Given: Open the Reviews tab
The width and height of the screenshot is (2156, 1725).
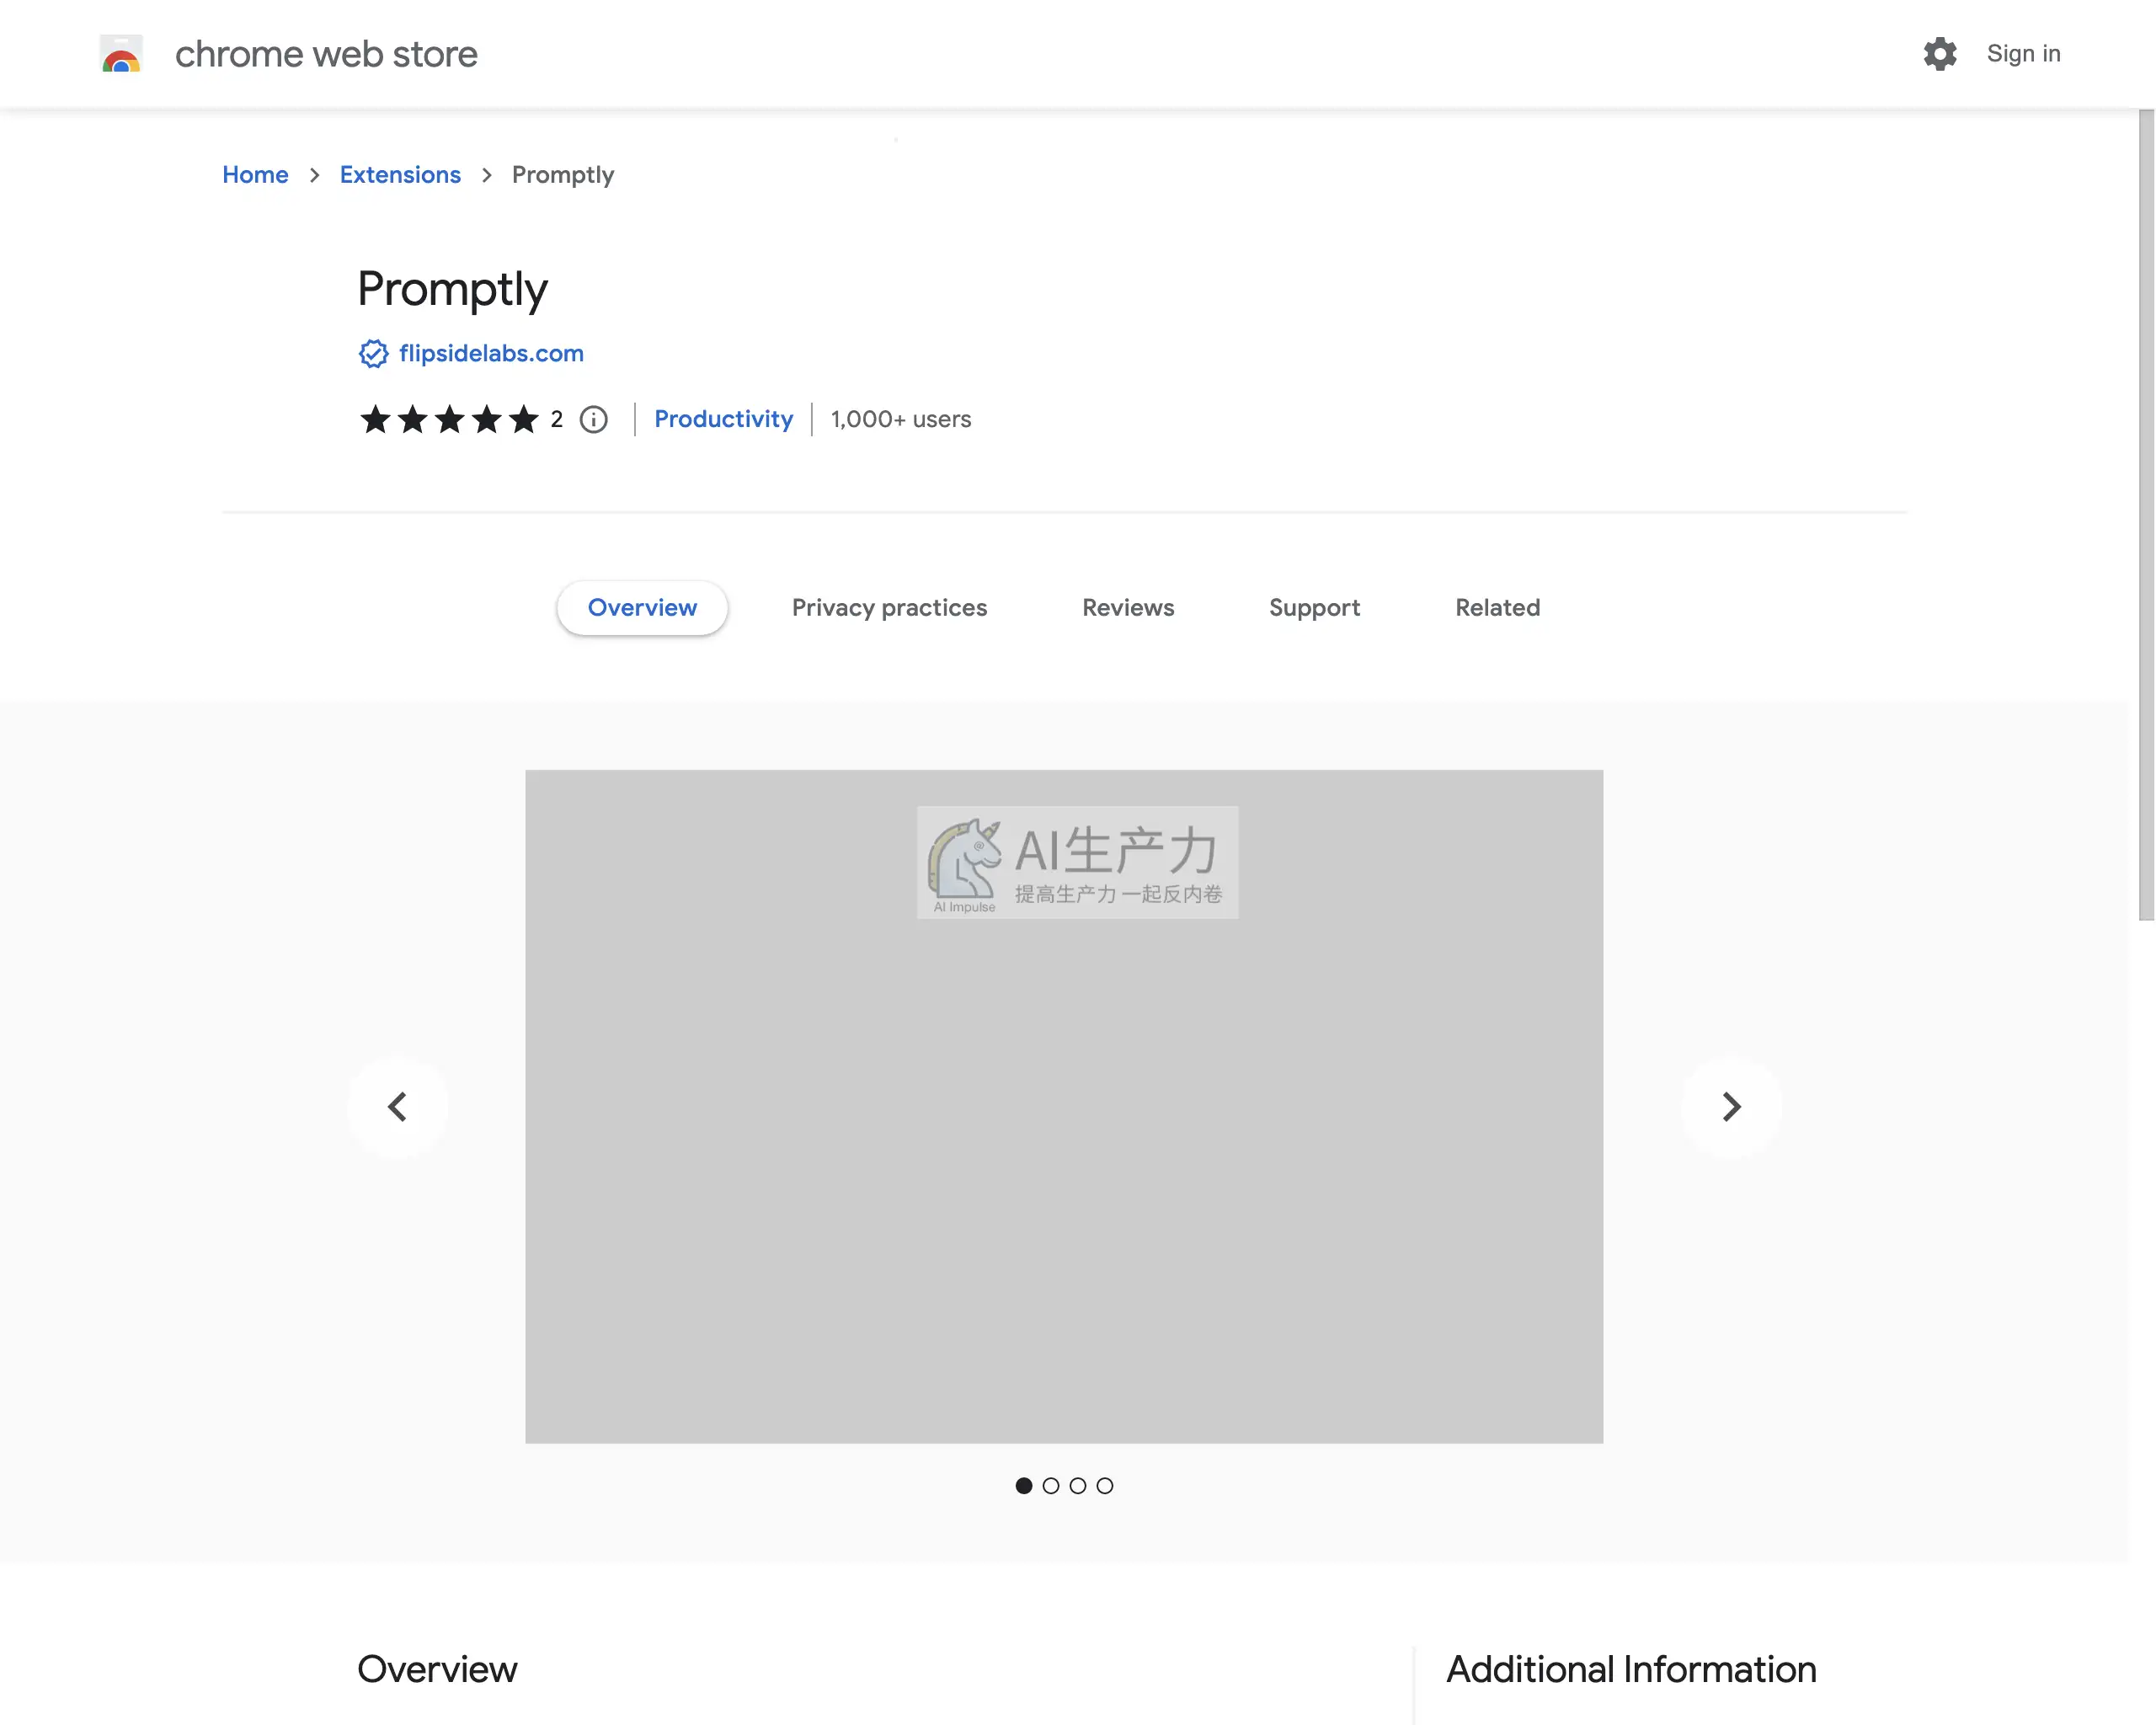Looking at the screenshot, I should click(1128, 608).
